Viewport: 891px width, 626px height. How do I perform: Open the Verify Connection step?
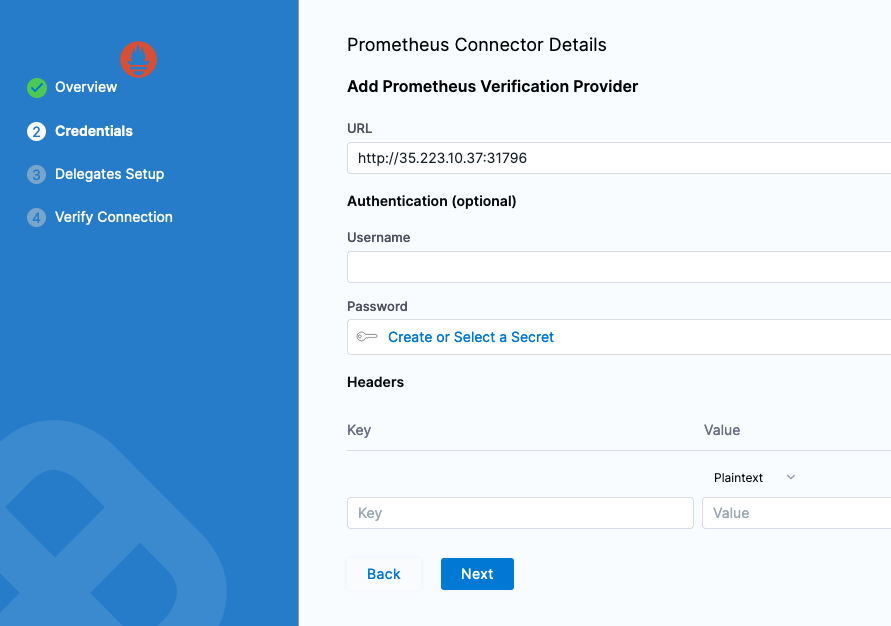pos(114,217)
